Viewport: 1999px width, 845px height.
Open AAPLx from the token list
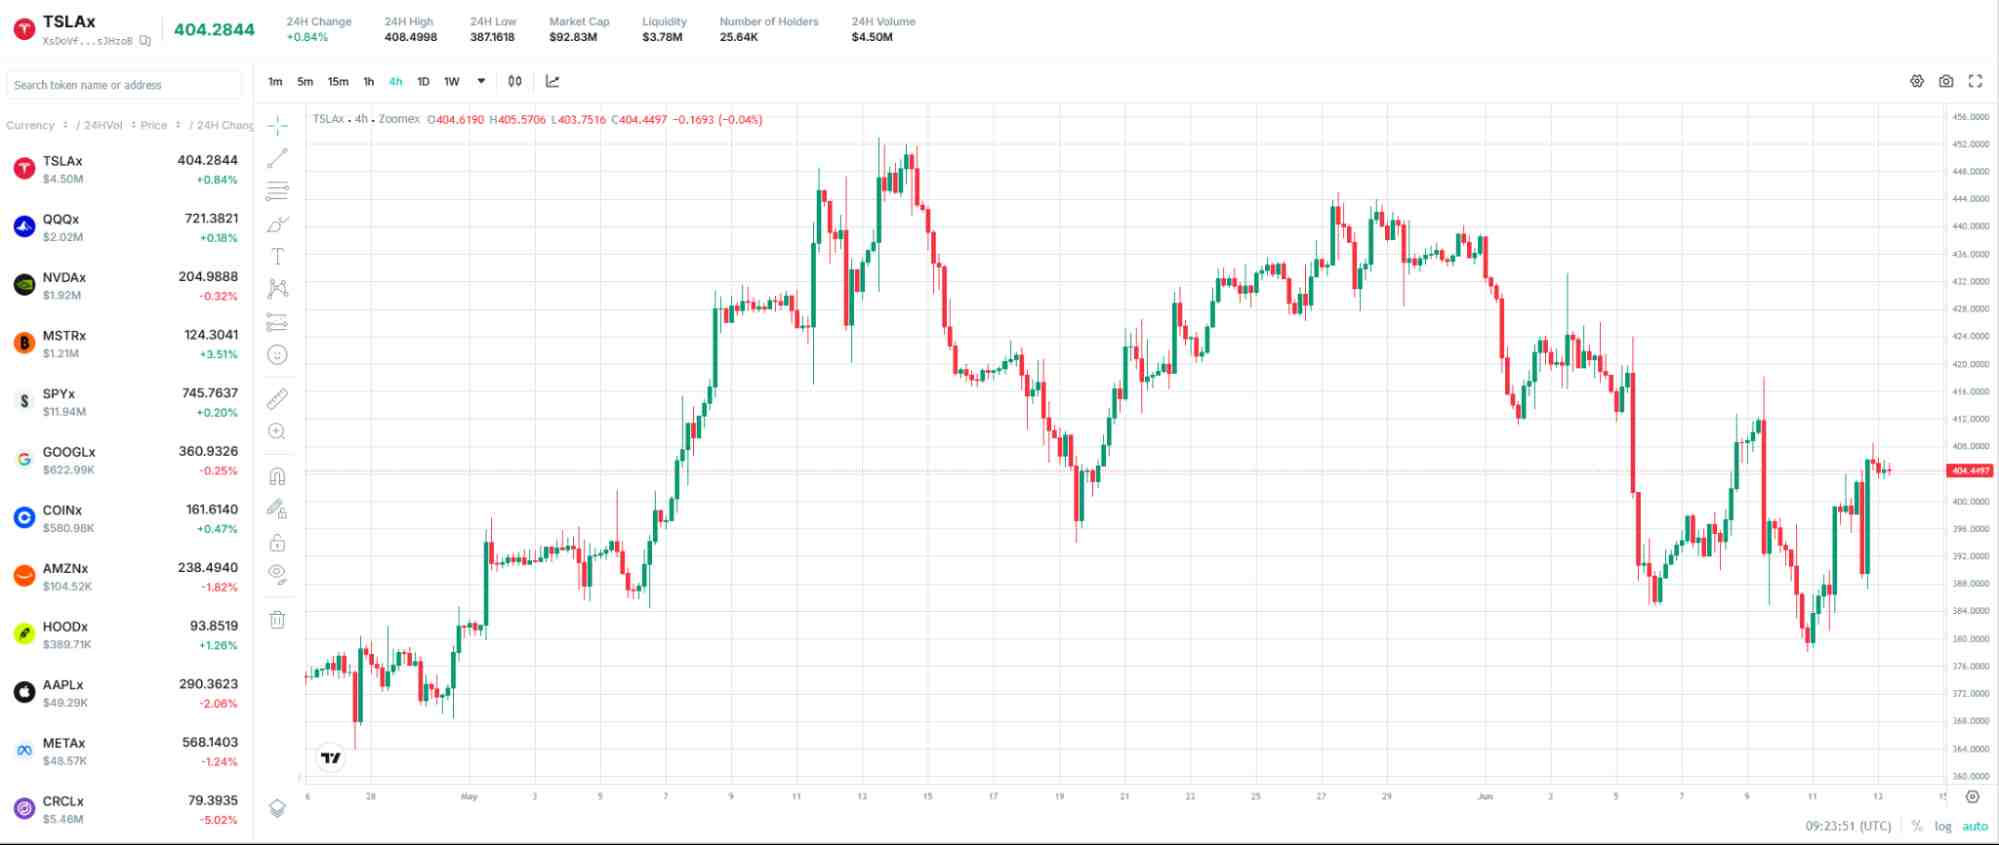[126, 693]
